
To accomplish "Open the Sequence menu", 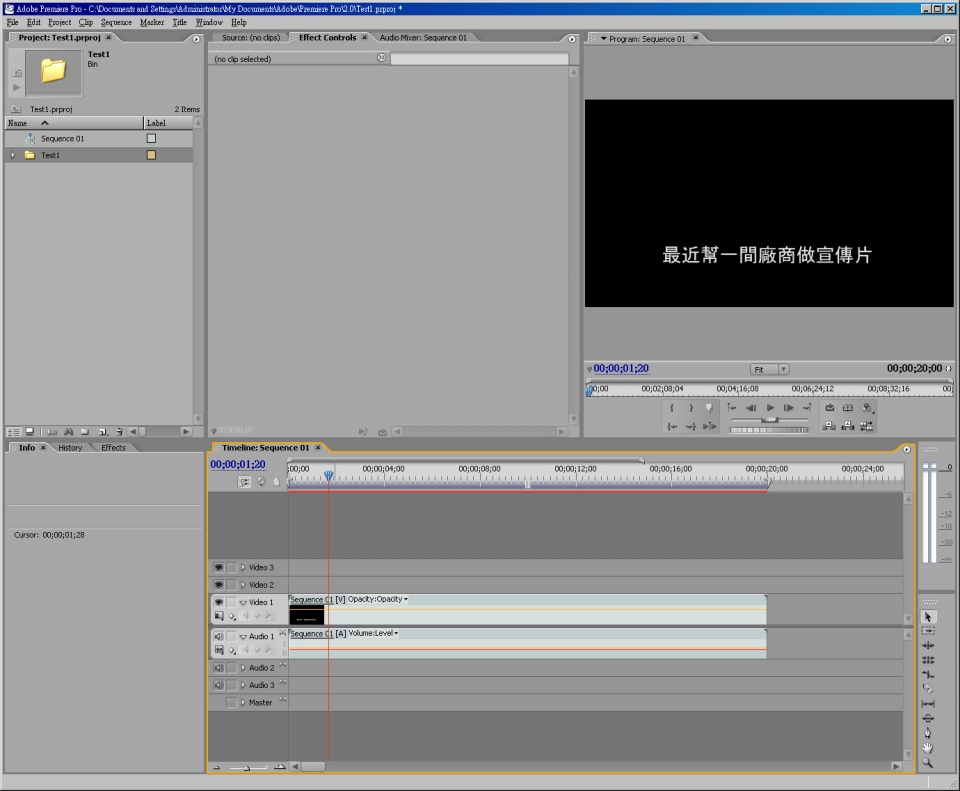I will 116,22.
